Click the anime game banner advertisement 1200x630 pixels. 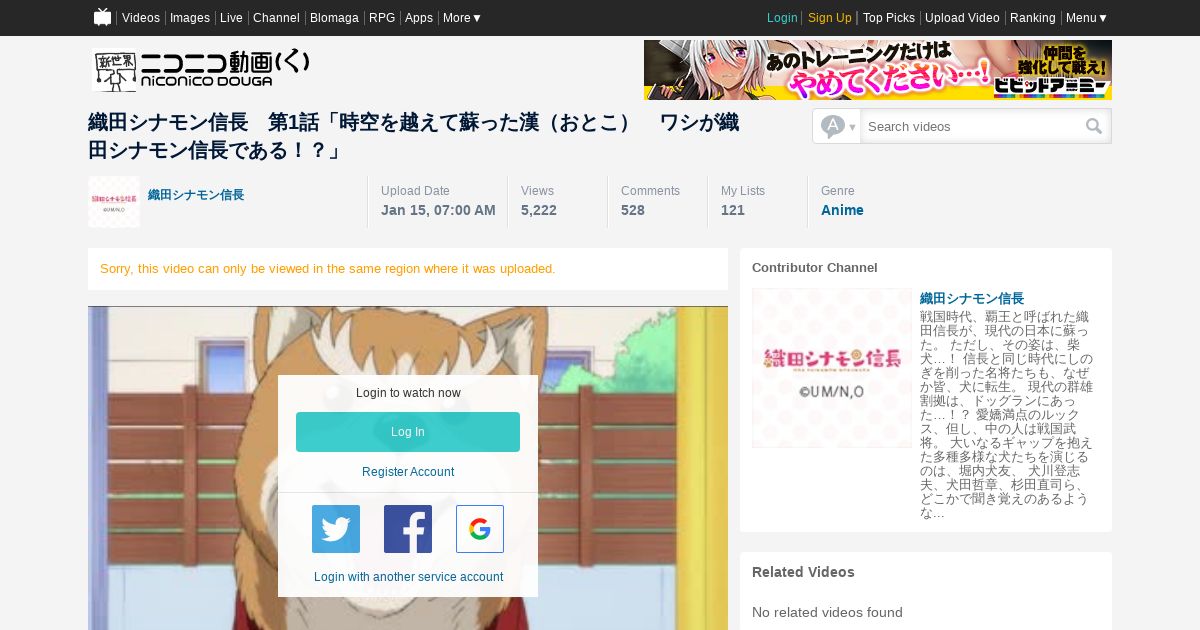click(x=878, y=70)
